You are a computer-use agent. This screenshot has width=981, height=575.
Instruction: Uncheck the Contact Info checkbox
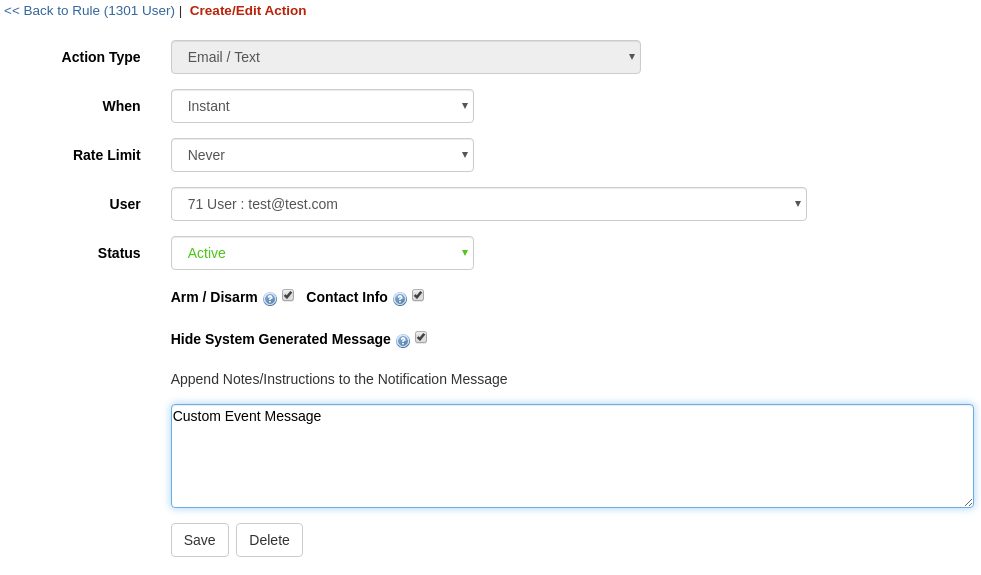(x=418, y=295)
